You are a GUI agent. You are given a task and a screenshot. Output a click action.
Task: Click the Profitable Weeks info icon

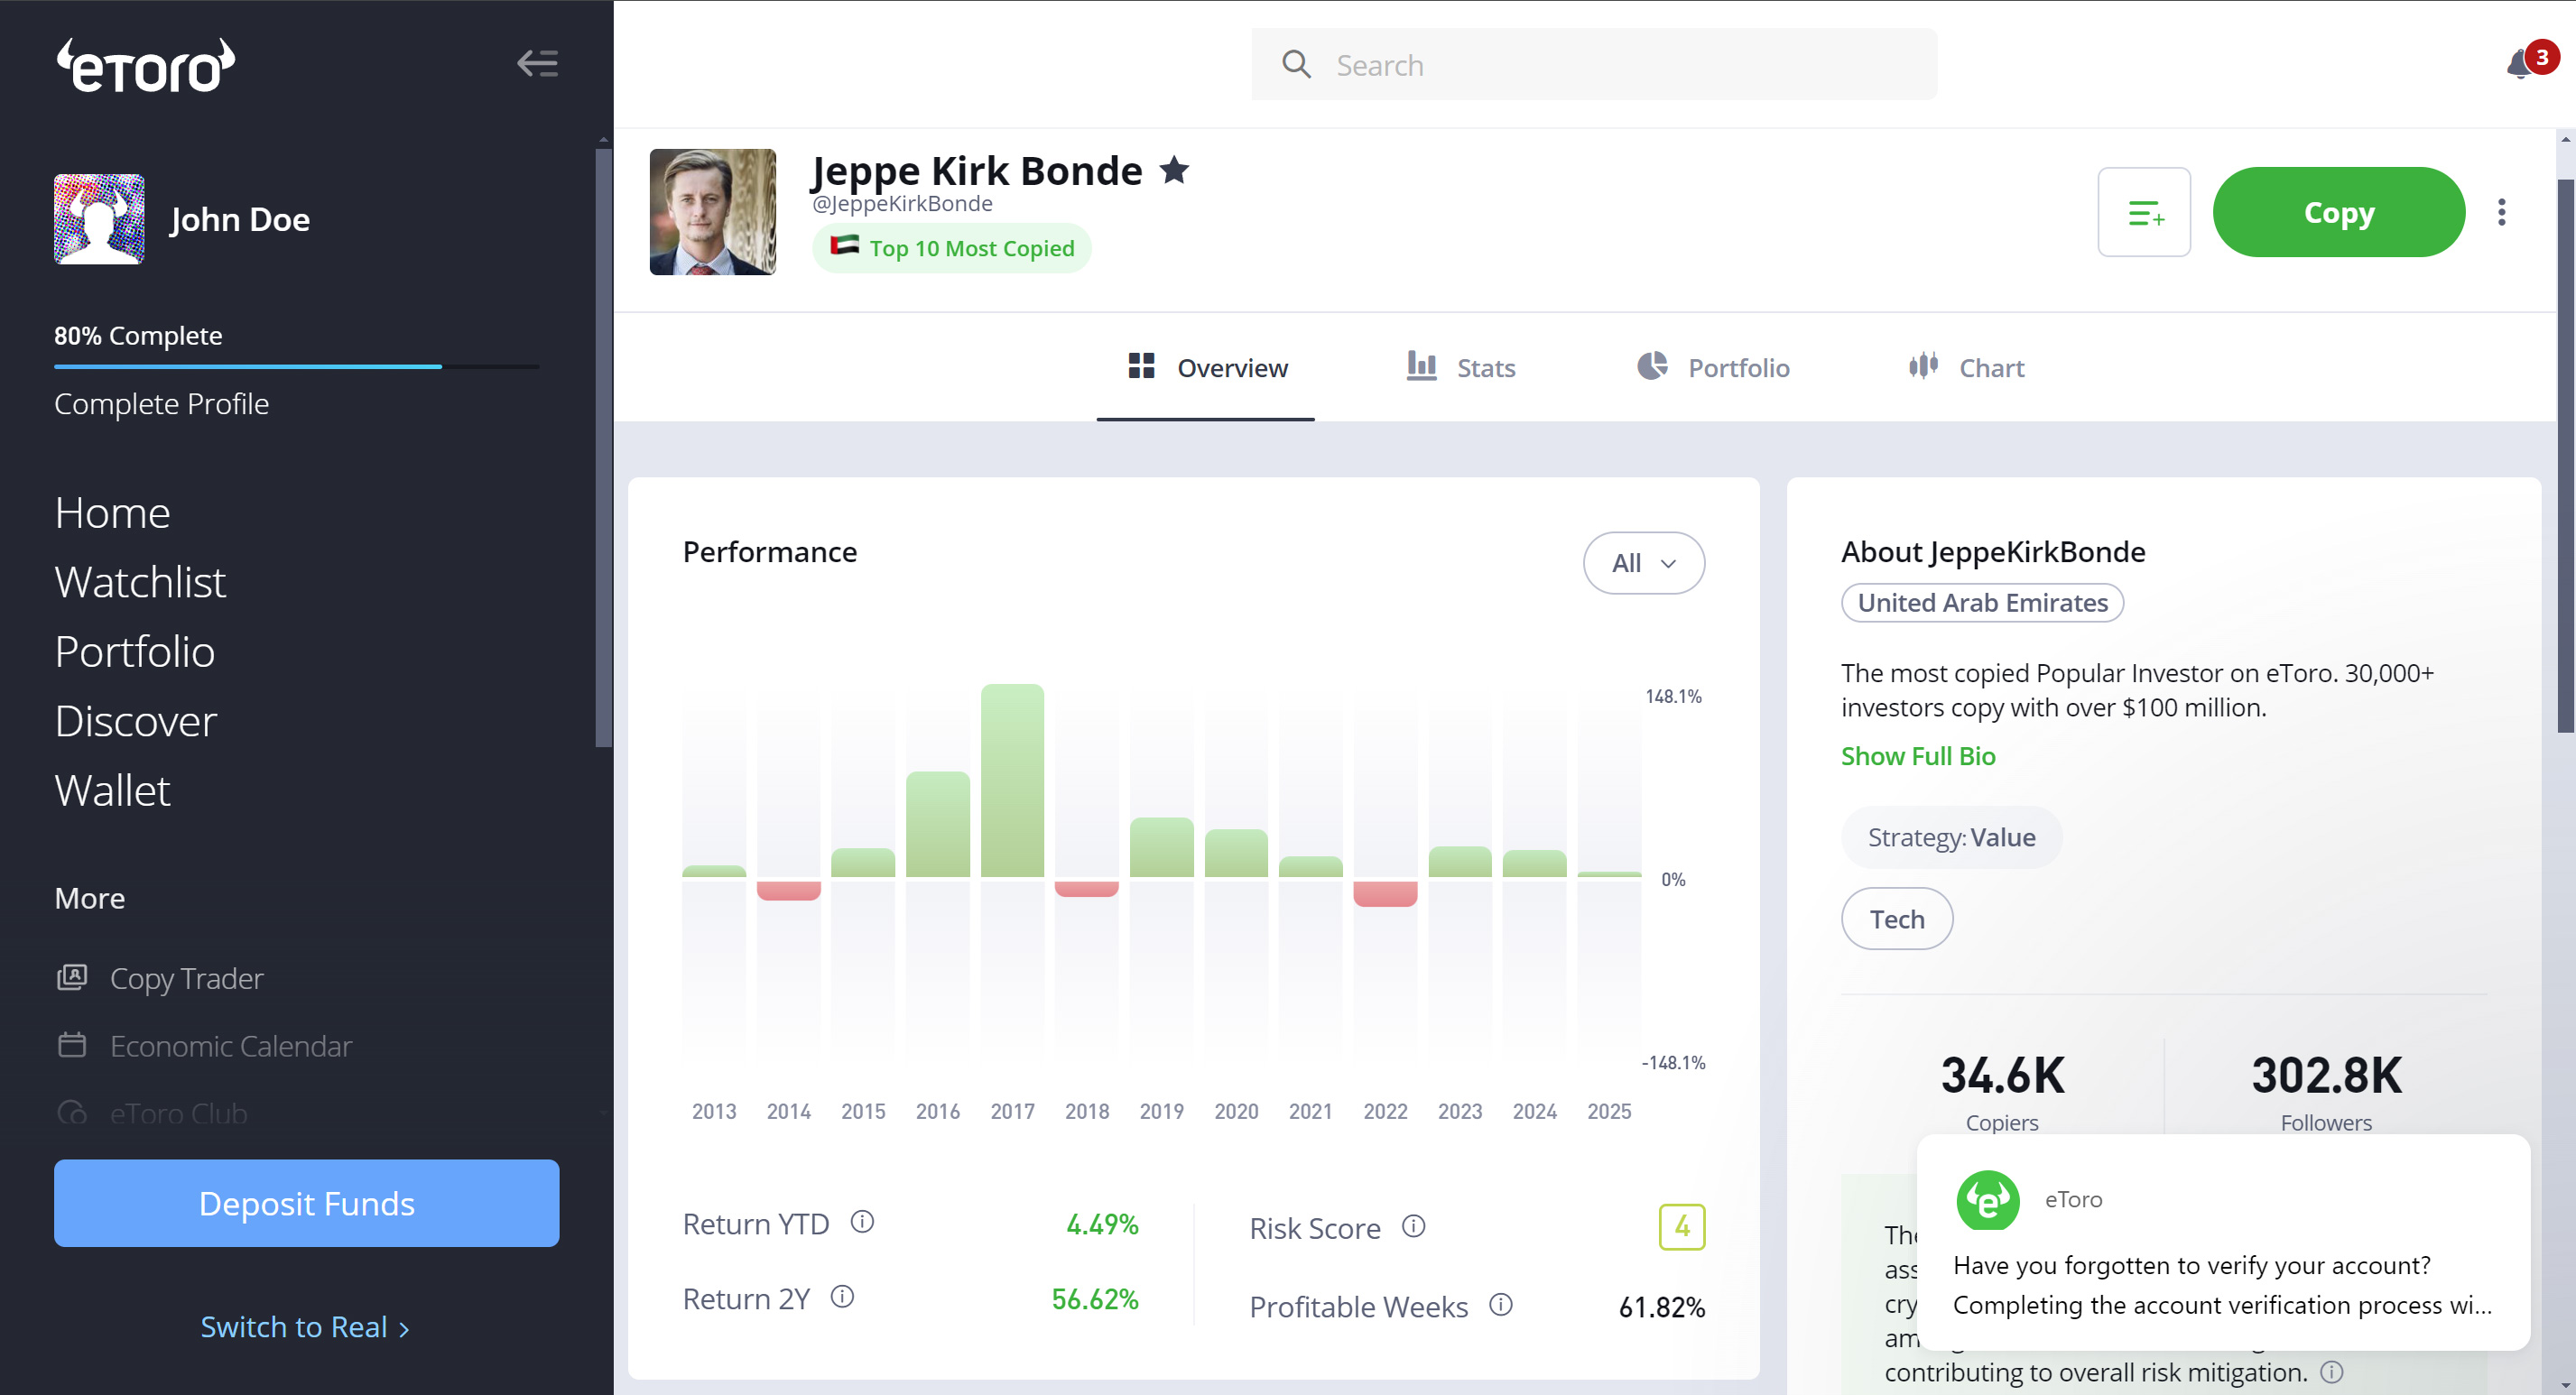pos(1500,1304)
